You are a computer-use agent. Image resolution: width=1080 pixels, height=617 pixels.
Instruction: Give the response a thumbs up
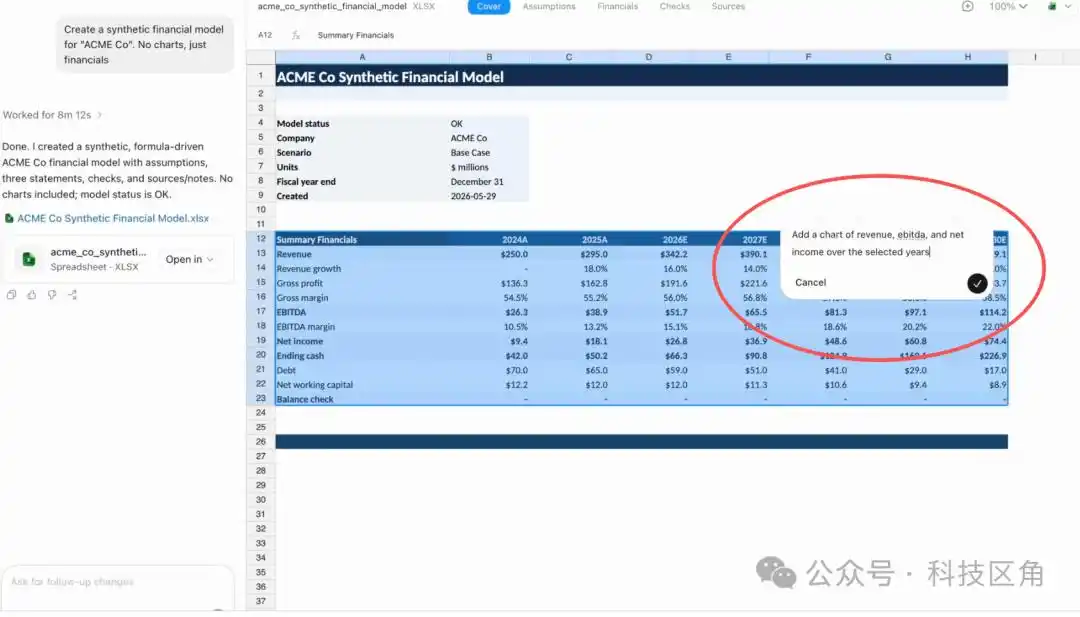tap(32, 295)
